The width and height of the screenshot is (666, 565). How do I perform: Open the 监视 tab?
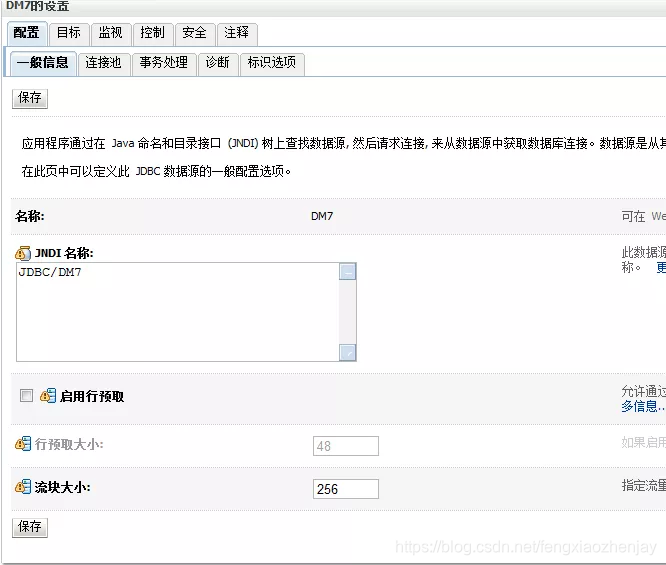coord(110,34)
